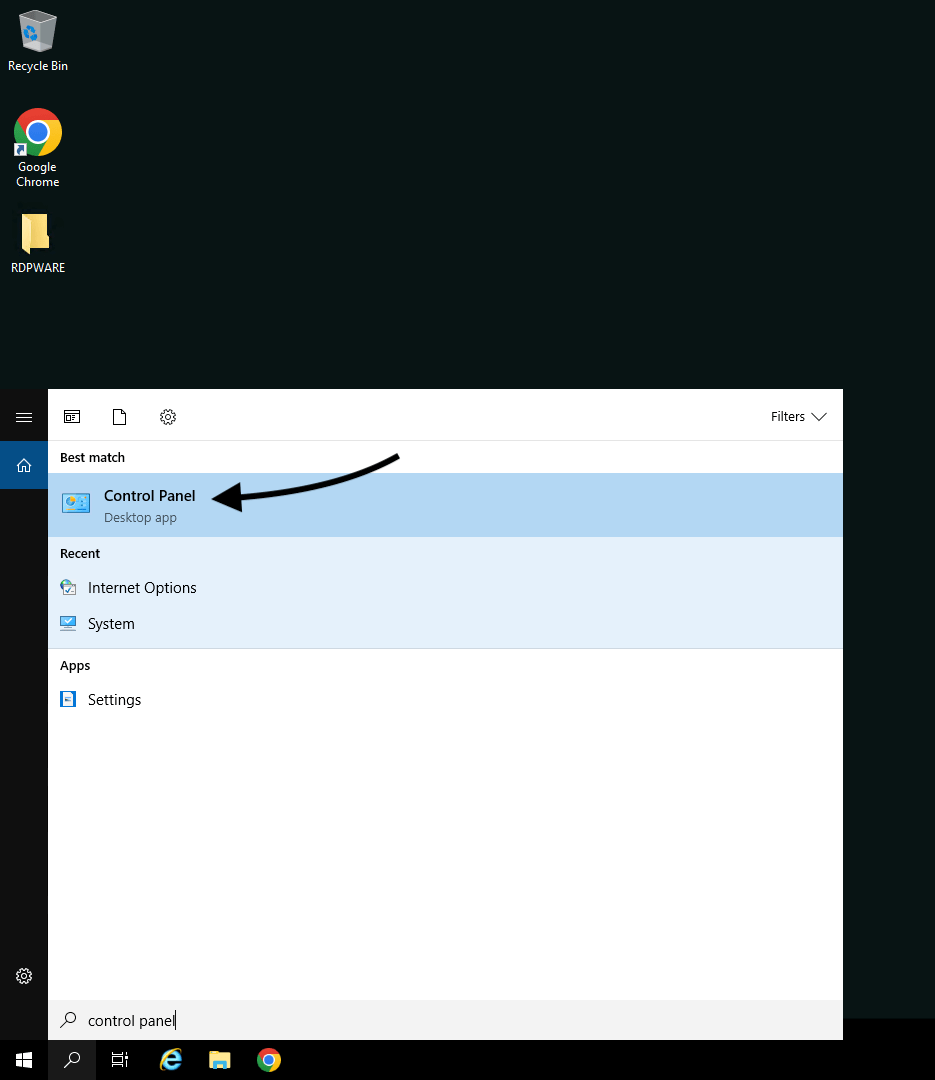The image size is (935, 1080).
Task: Filter search results by Documents icon
Action: click(119, 417)
